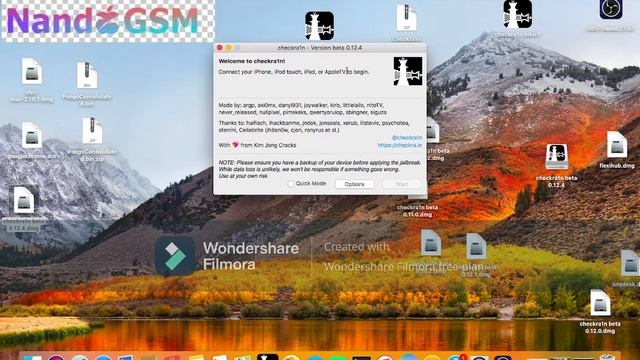This screenshot has width=640, height=360.
Task: Click the 'Welcome to checkra1n!' heading
Action: pos(252,61)
